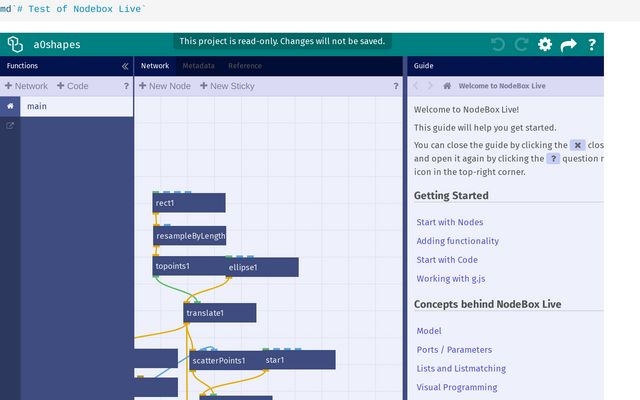
Task: Select the main function item
Action: tap(37, 106)
